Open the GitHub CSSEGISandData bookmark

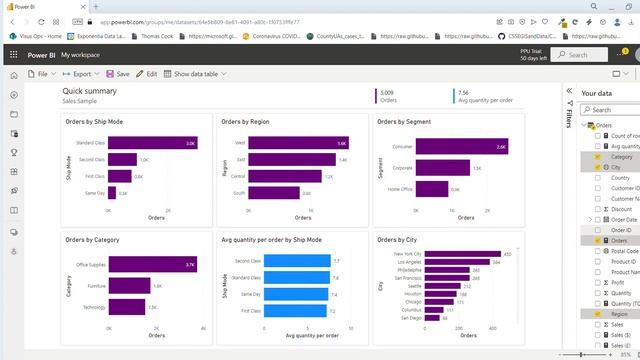[x=527, y=36]
